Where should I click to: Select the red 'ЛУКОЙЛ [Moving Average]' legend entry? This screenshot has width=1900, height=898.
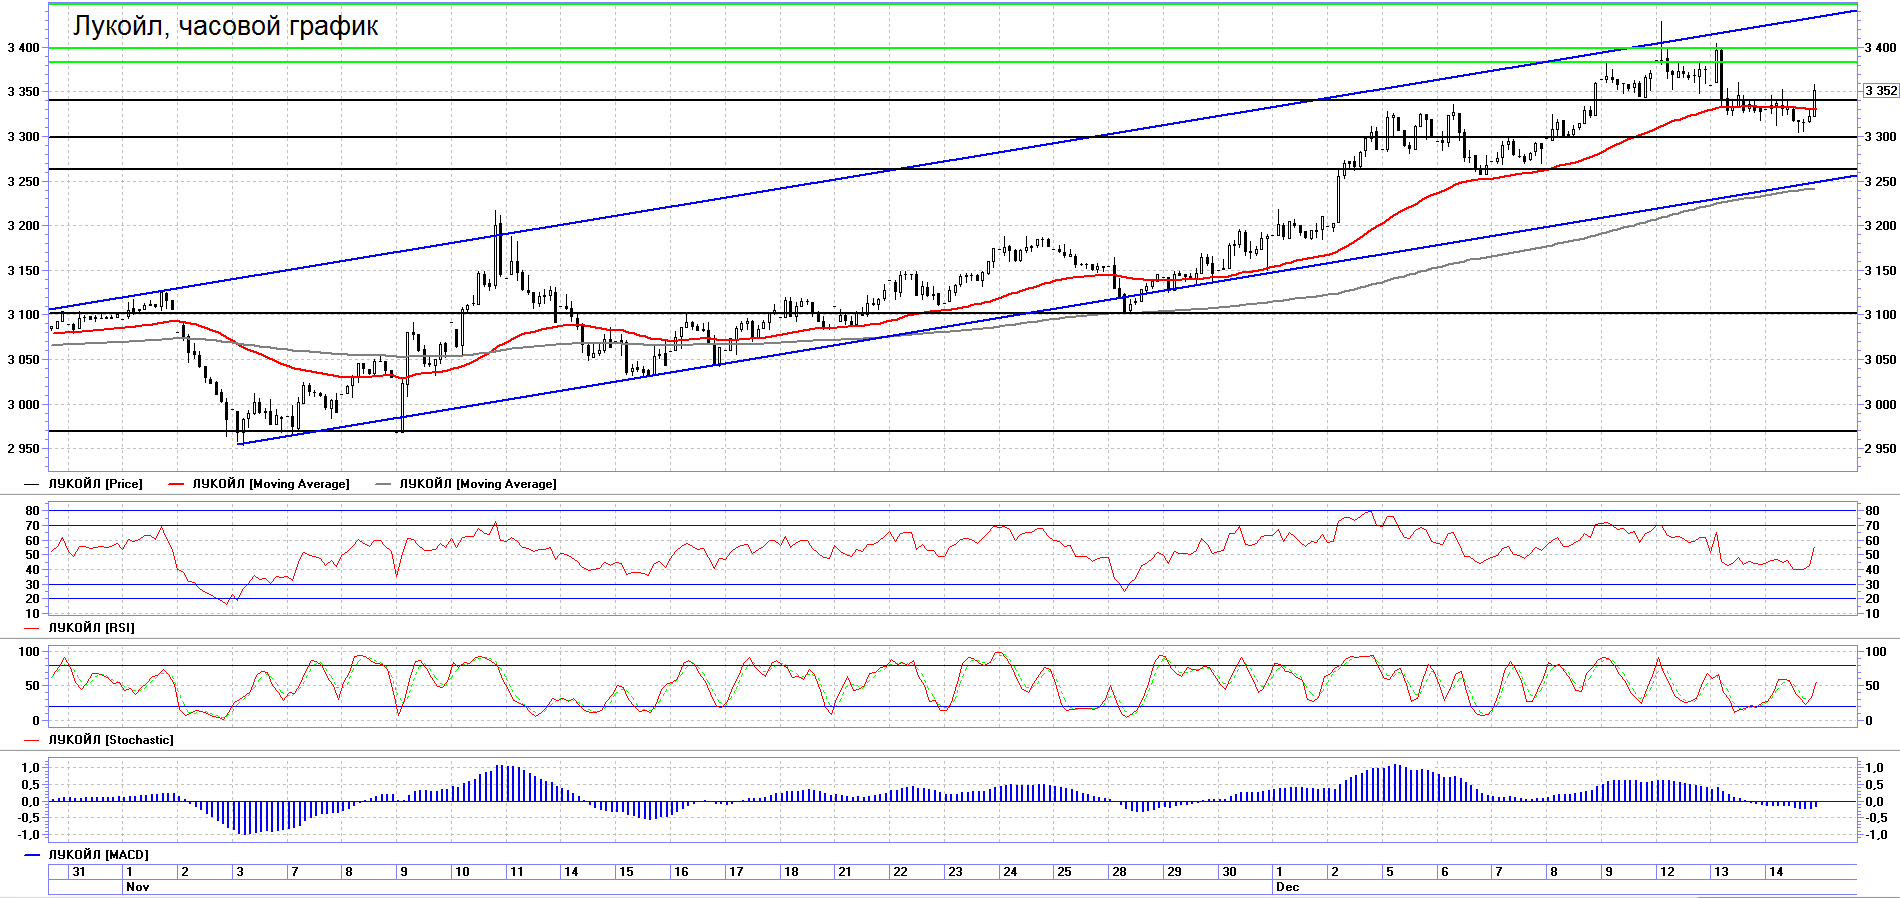pyautogui.click(x=260, y=484)
